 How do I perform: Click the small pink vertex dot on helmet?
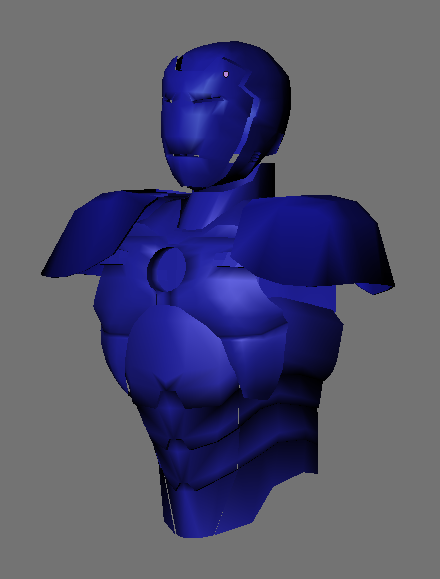tap(226, 75)
